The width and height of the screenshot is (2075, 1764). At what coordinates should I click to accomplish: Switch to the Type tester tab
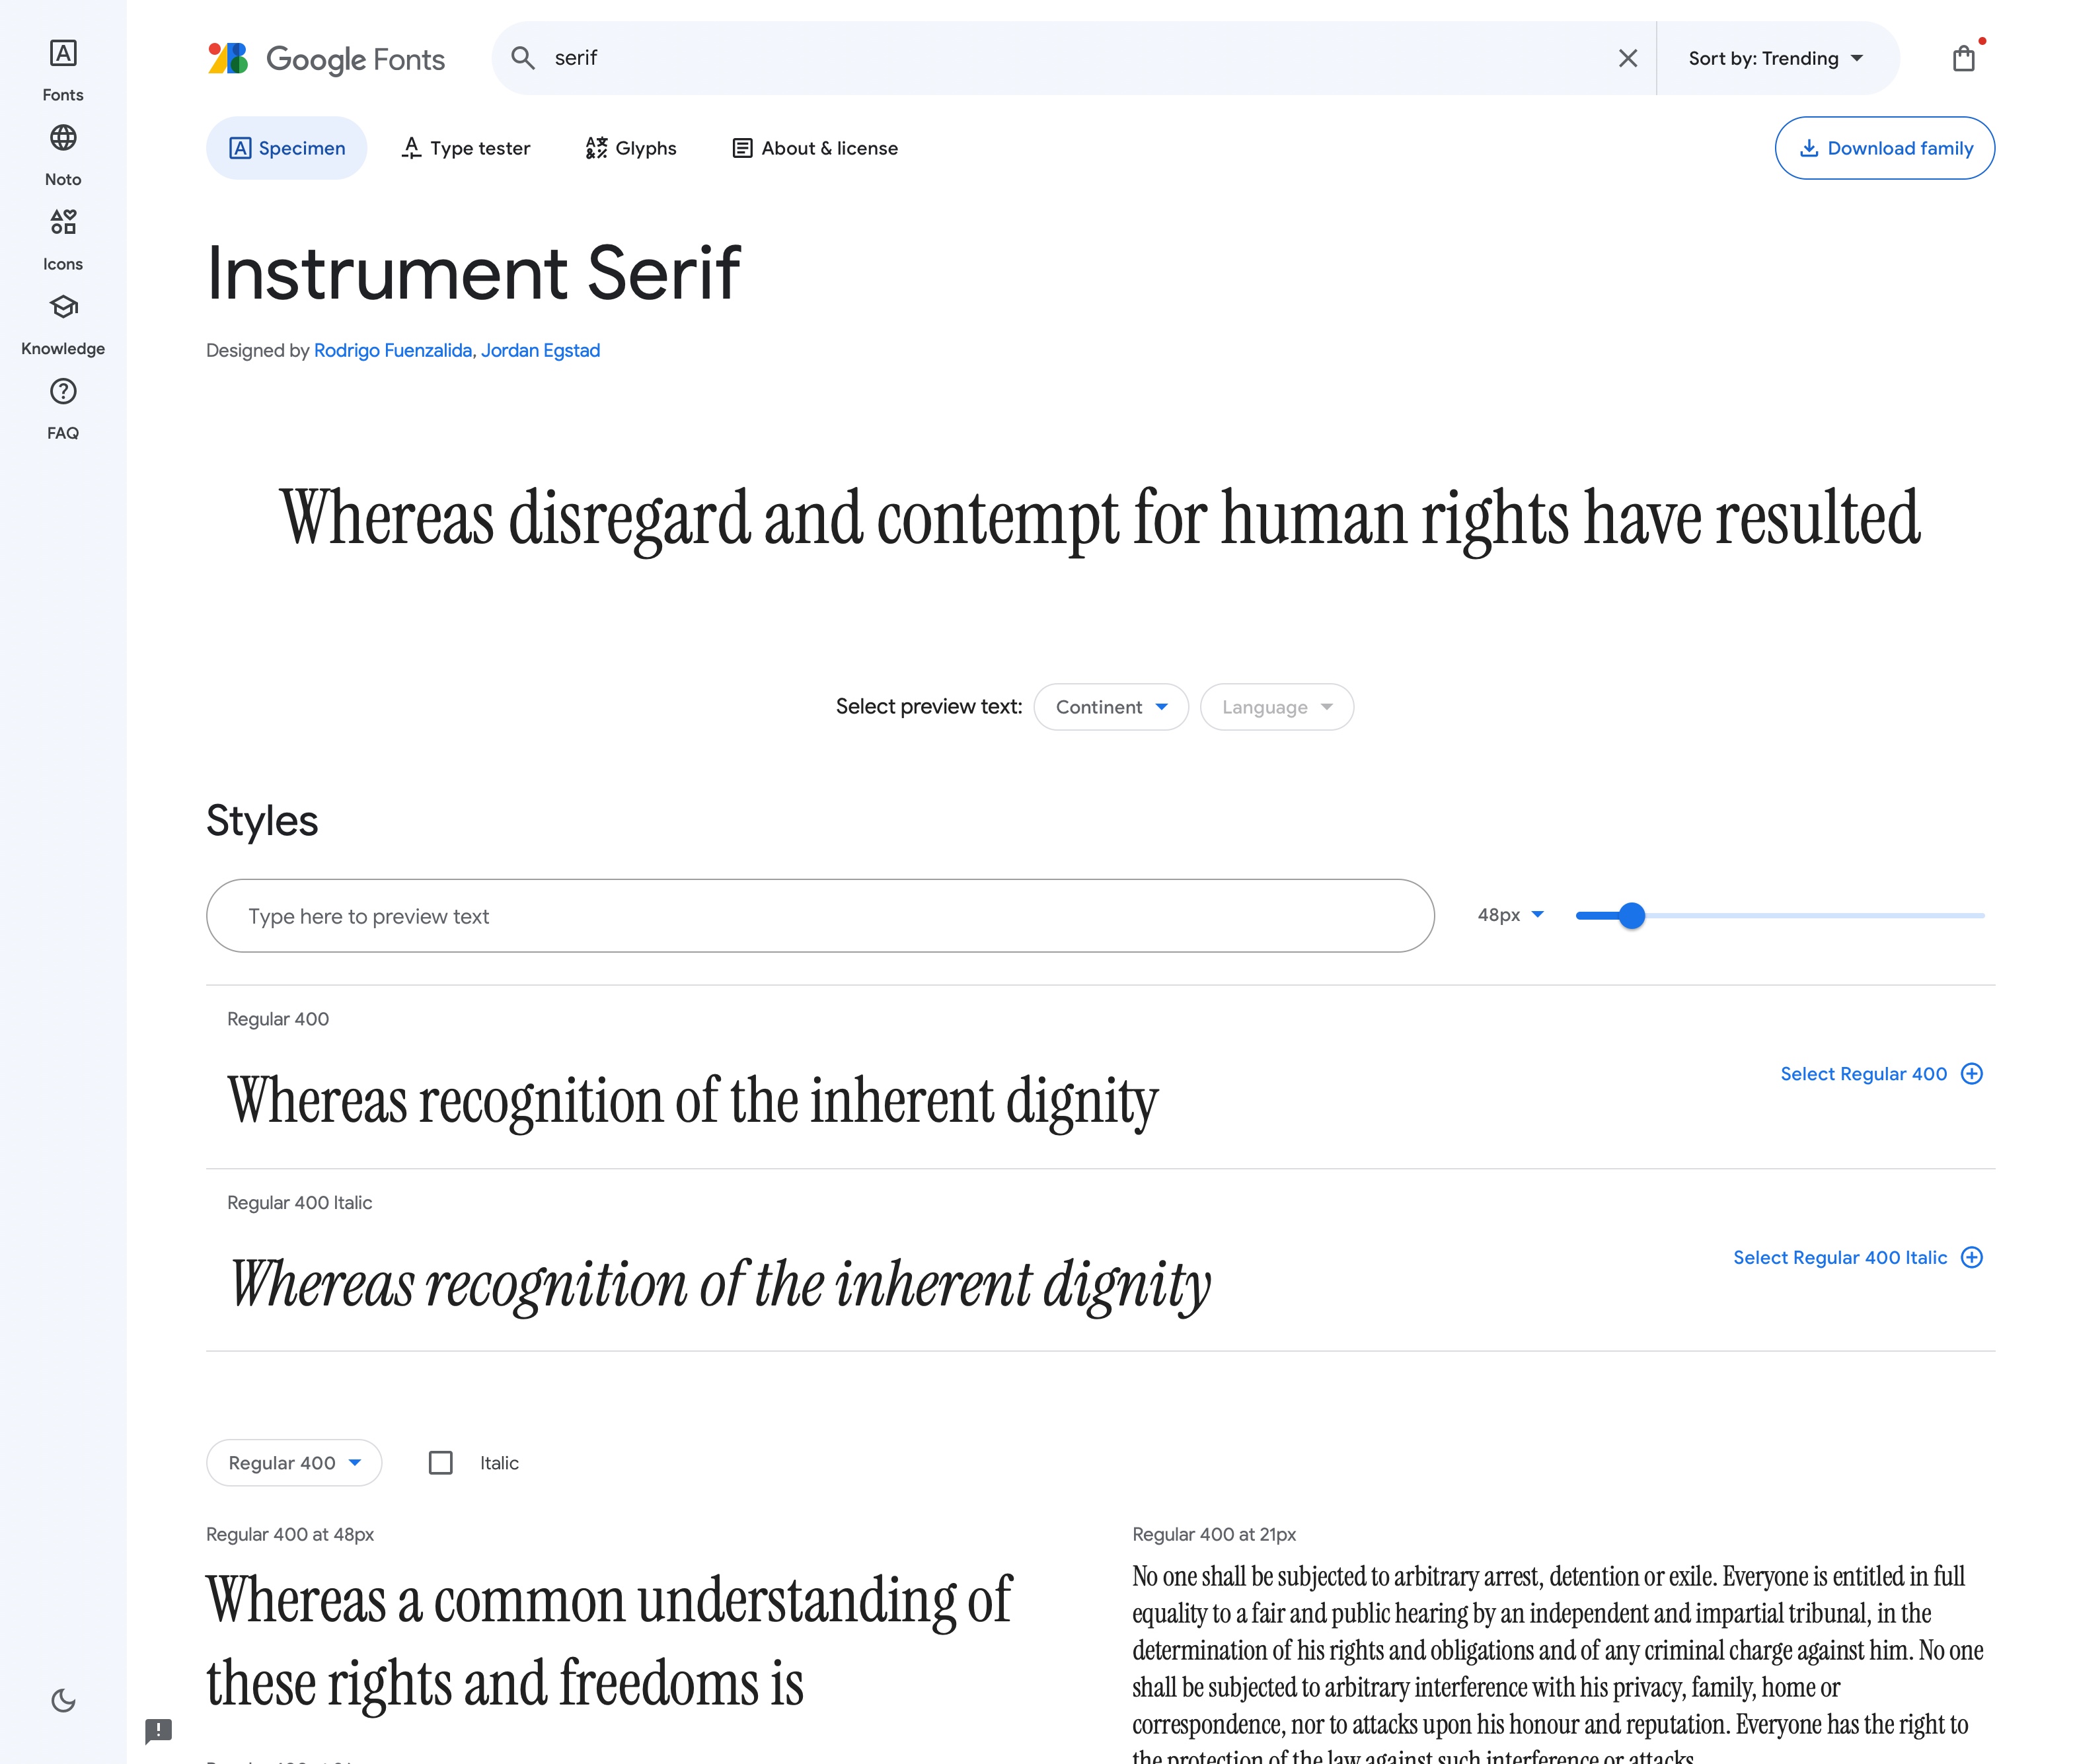click(466, 148)
